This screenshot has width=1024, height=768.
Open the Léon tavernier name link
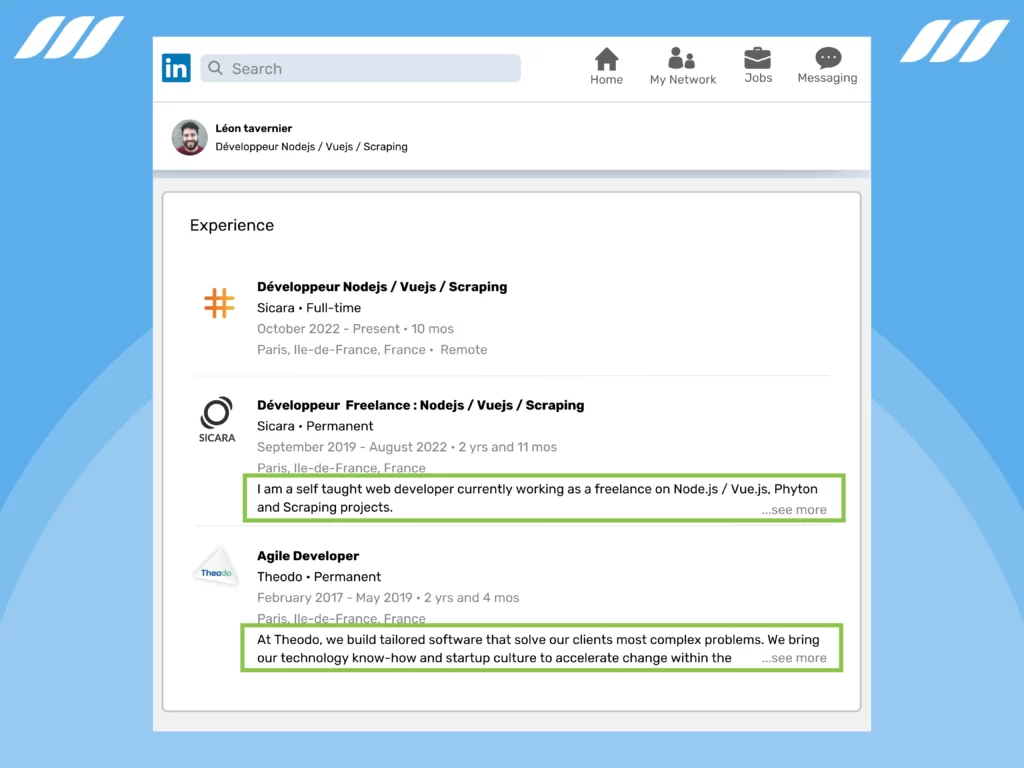pyautogui.click(x=253, y=128)
